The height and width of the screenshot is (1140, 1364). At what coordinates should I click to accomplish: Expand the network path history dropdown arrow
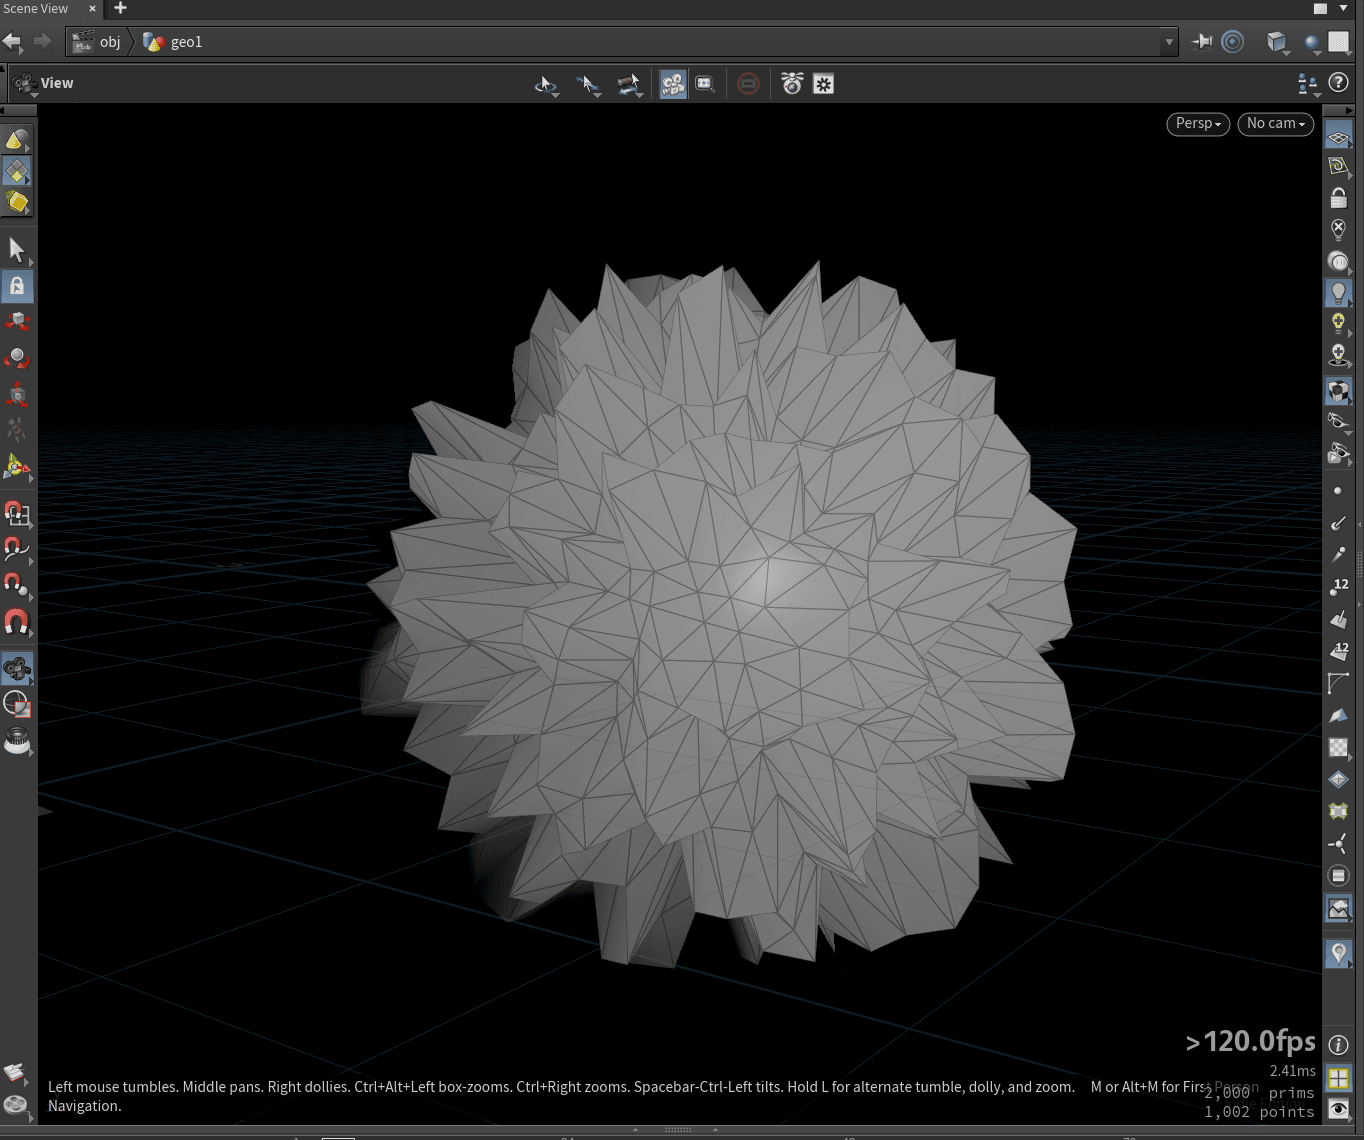(x=1168, y=42)
